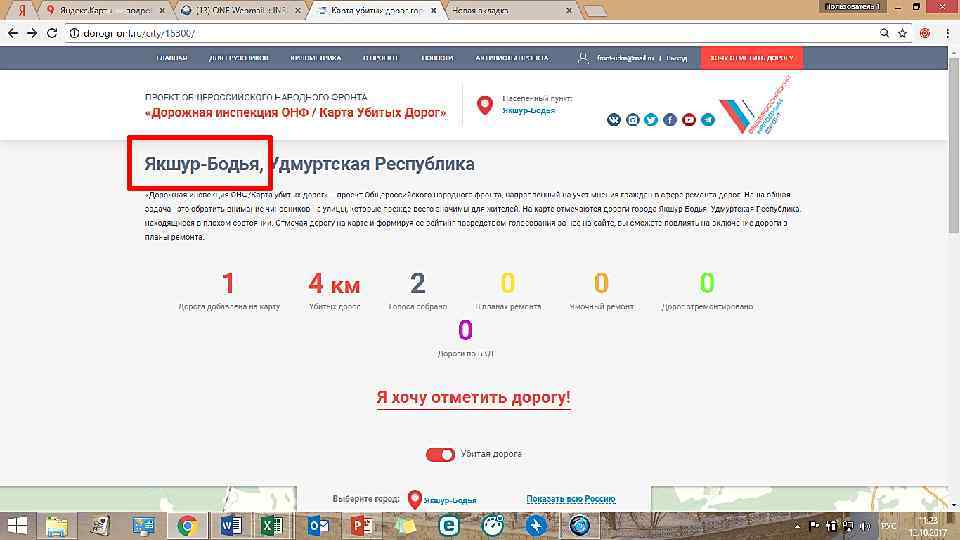Open Excel from the taskbar

pos(271,526)
